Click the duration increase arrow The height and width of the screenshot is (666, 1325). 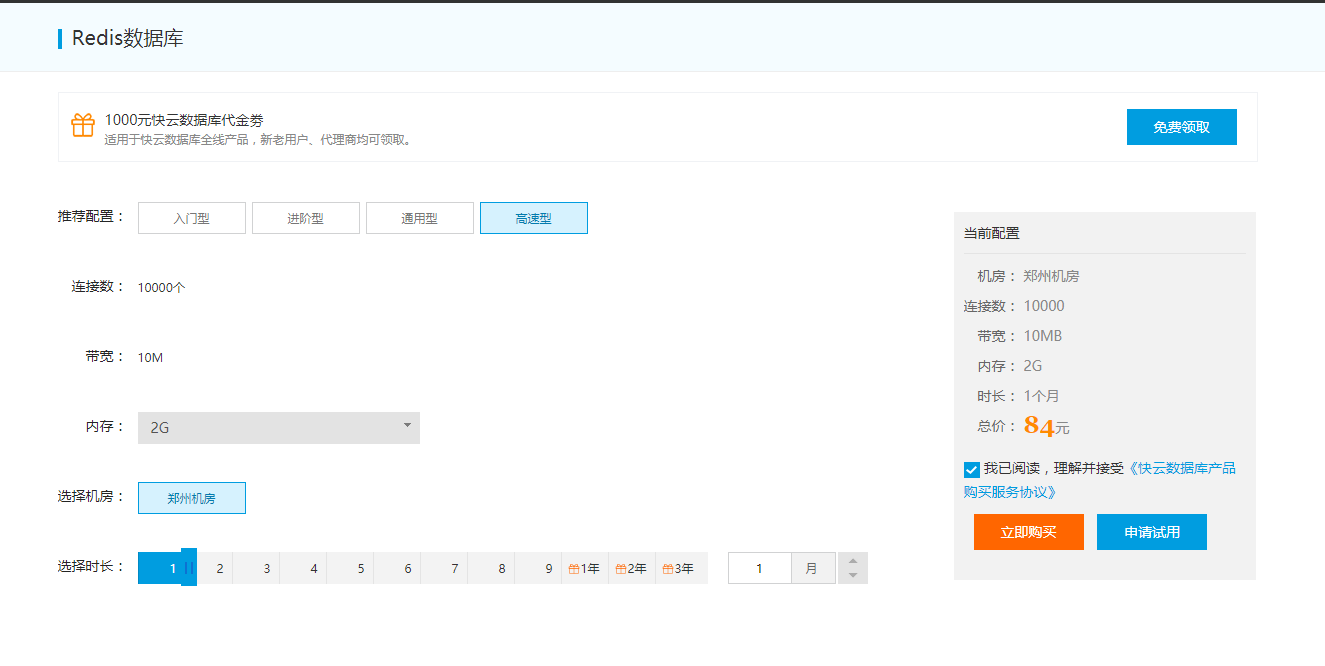tap(853, 561)
